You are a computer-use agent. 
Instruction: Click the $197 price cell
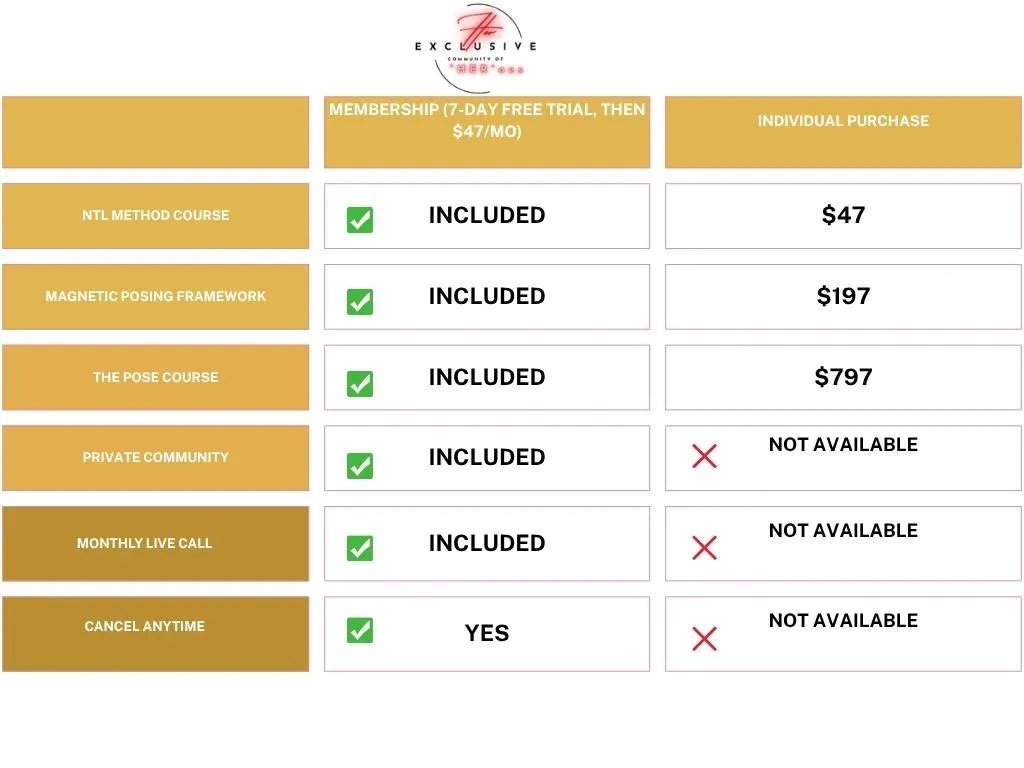tap(843, 296)
